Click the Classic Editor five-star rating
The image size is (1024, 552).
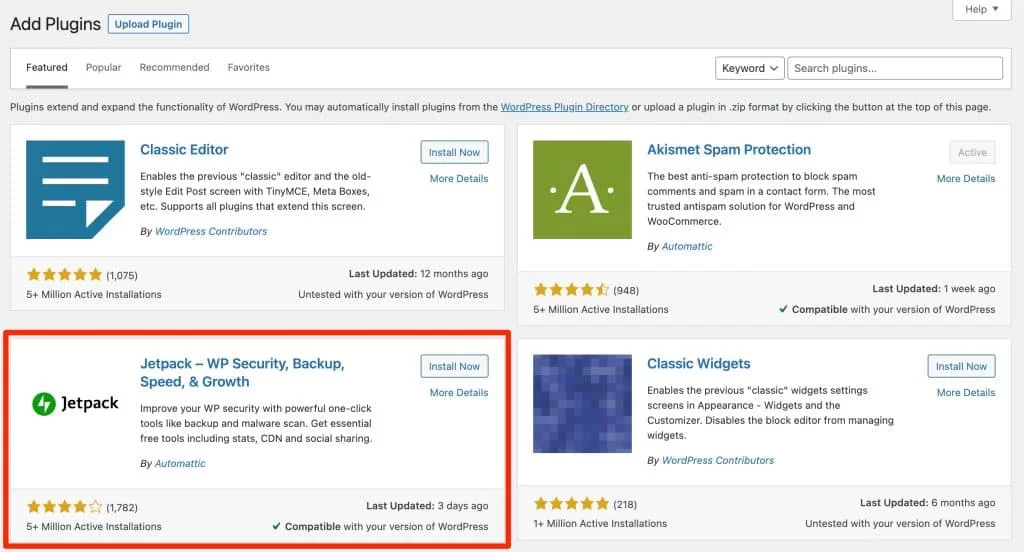click(64, 274)
